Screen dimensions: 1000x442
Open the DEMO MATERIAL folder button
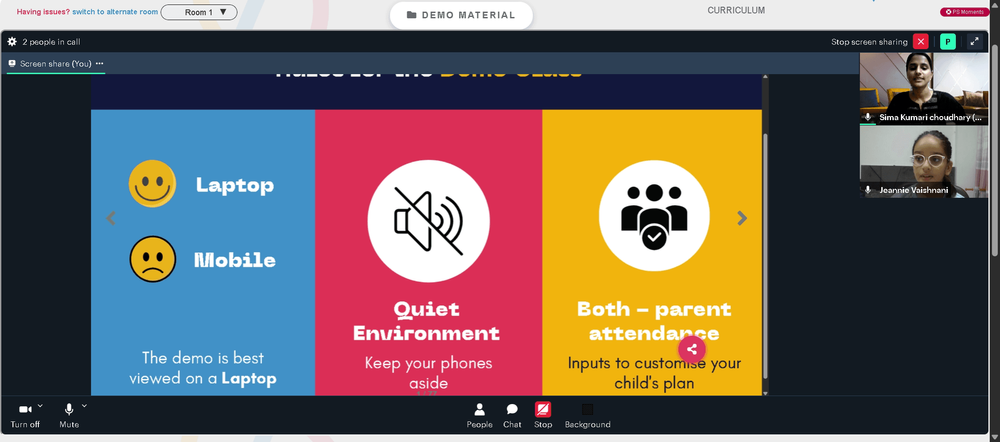click(x=461, y=15)
